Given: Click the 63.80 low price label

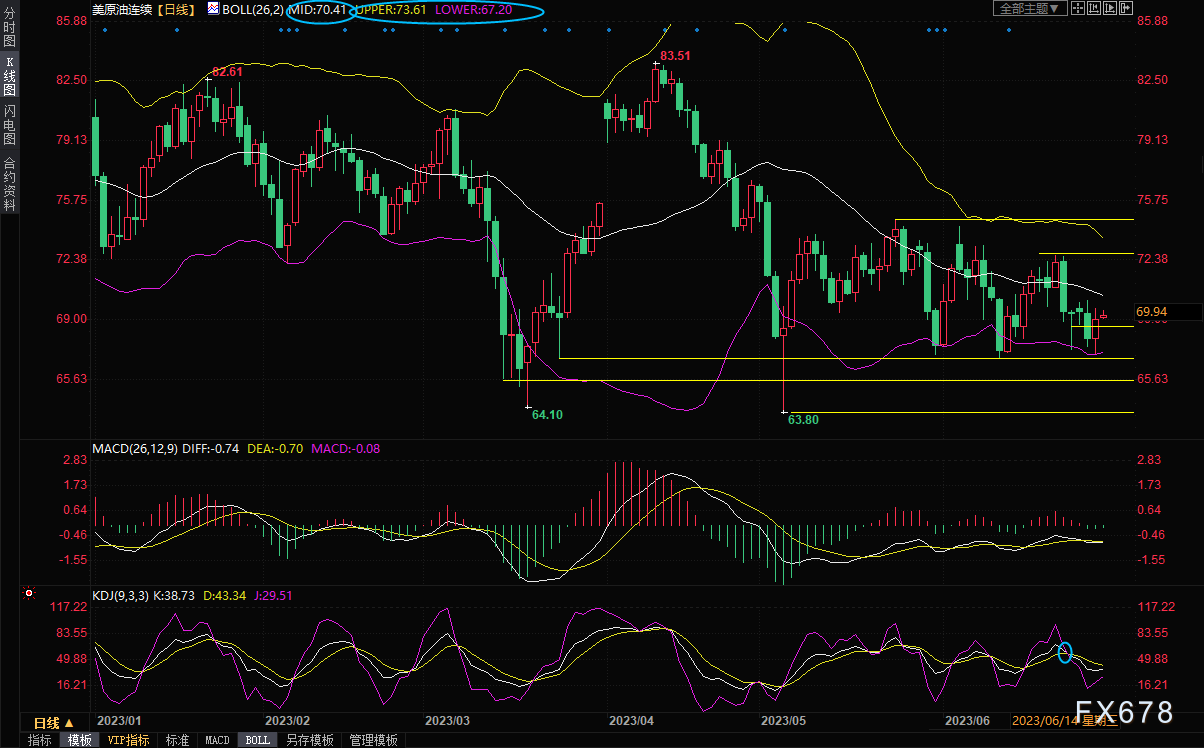Looking at the screenshot, I should coord(803,420).
